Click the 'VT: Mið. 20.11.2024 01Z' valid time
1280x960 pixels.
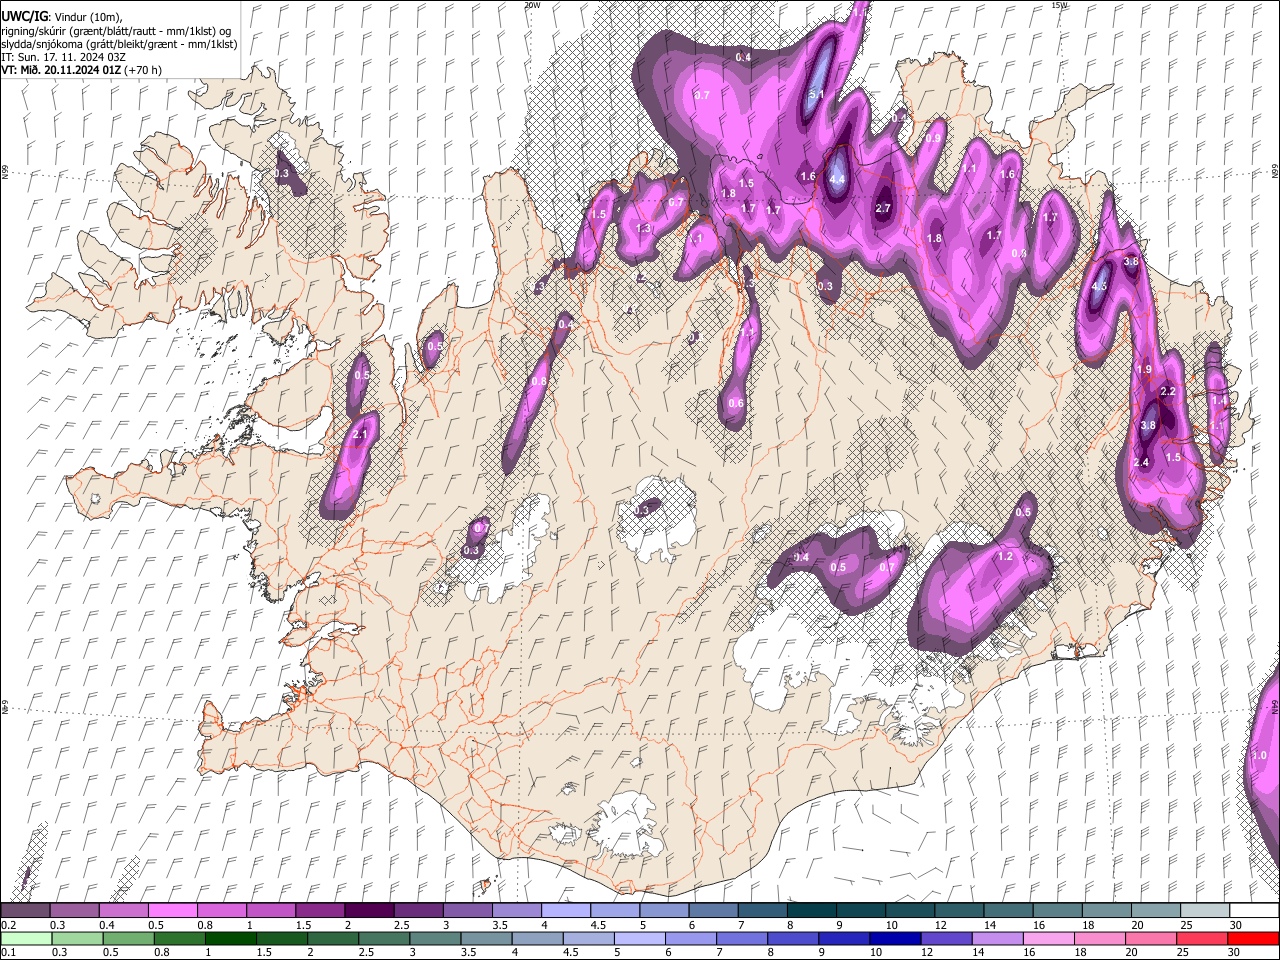click(x=61, y=70)
